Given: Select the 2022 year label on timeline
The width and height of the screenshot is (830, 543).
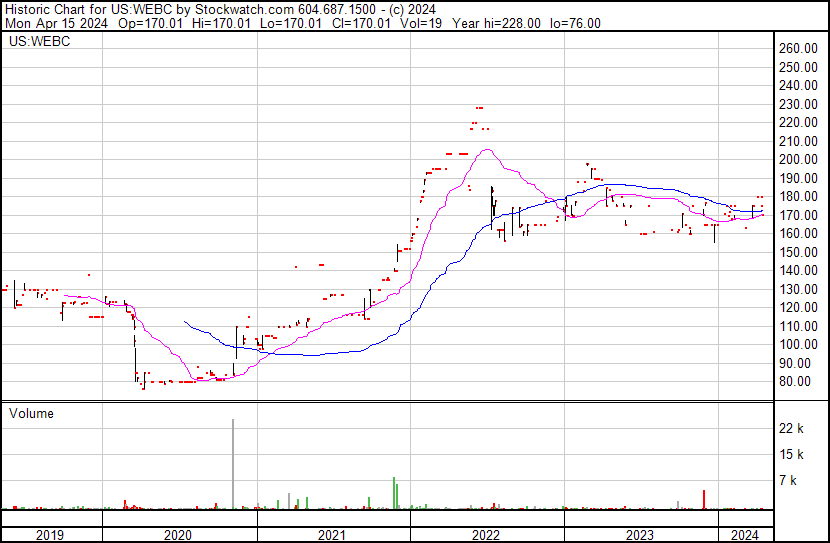Looking at the screenshot, I should [x=485, y=535].
